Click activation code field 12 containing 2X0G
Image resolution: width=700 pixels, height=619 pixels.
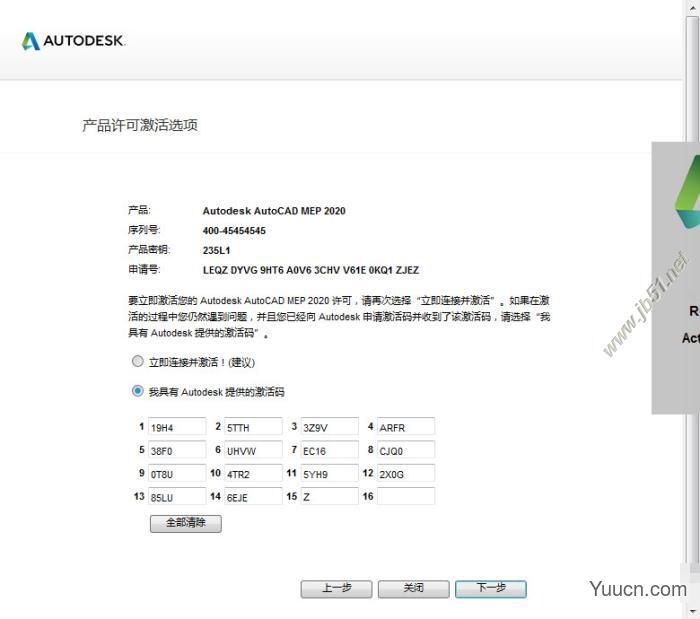tap(406, 473)
